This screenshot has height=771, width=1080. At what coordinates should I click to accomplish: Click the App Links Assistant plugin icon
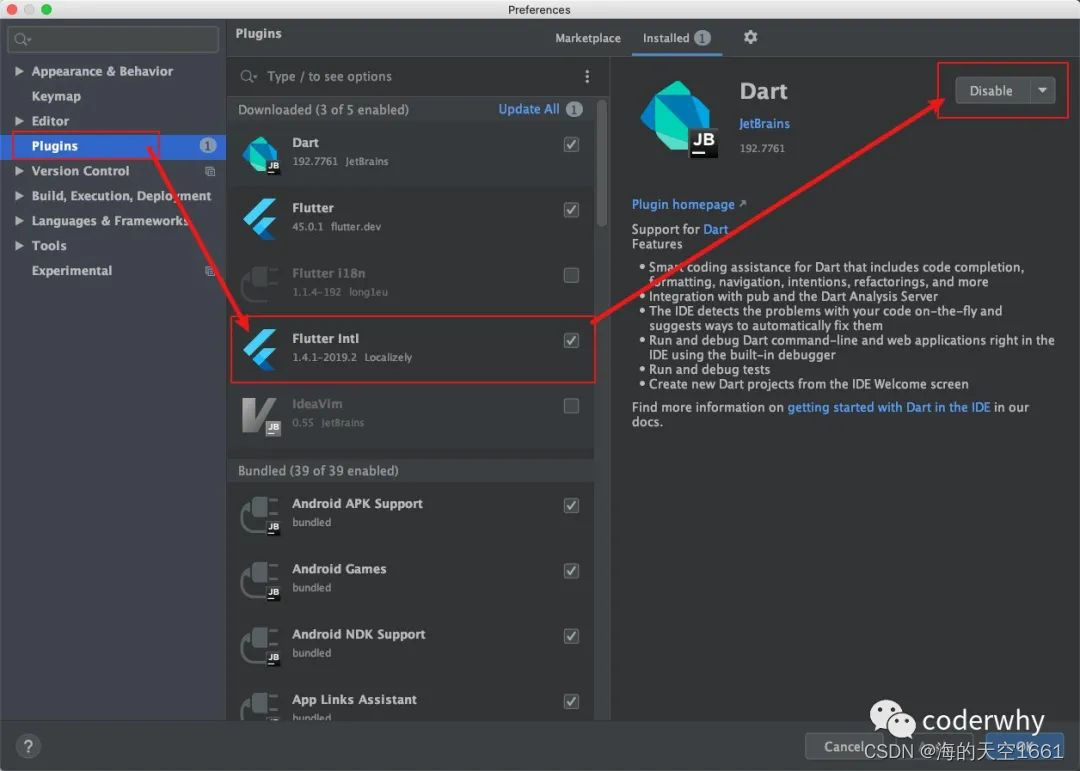pos(260,706)
